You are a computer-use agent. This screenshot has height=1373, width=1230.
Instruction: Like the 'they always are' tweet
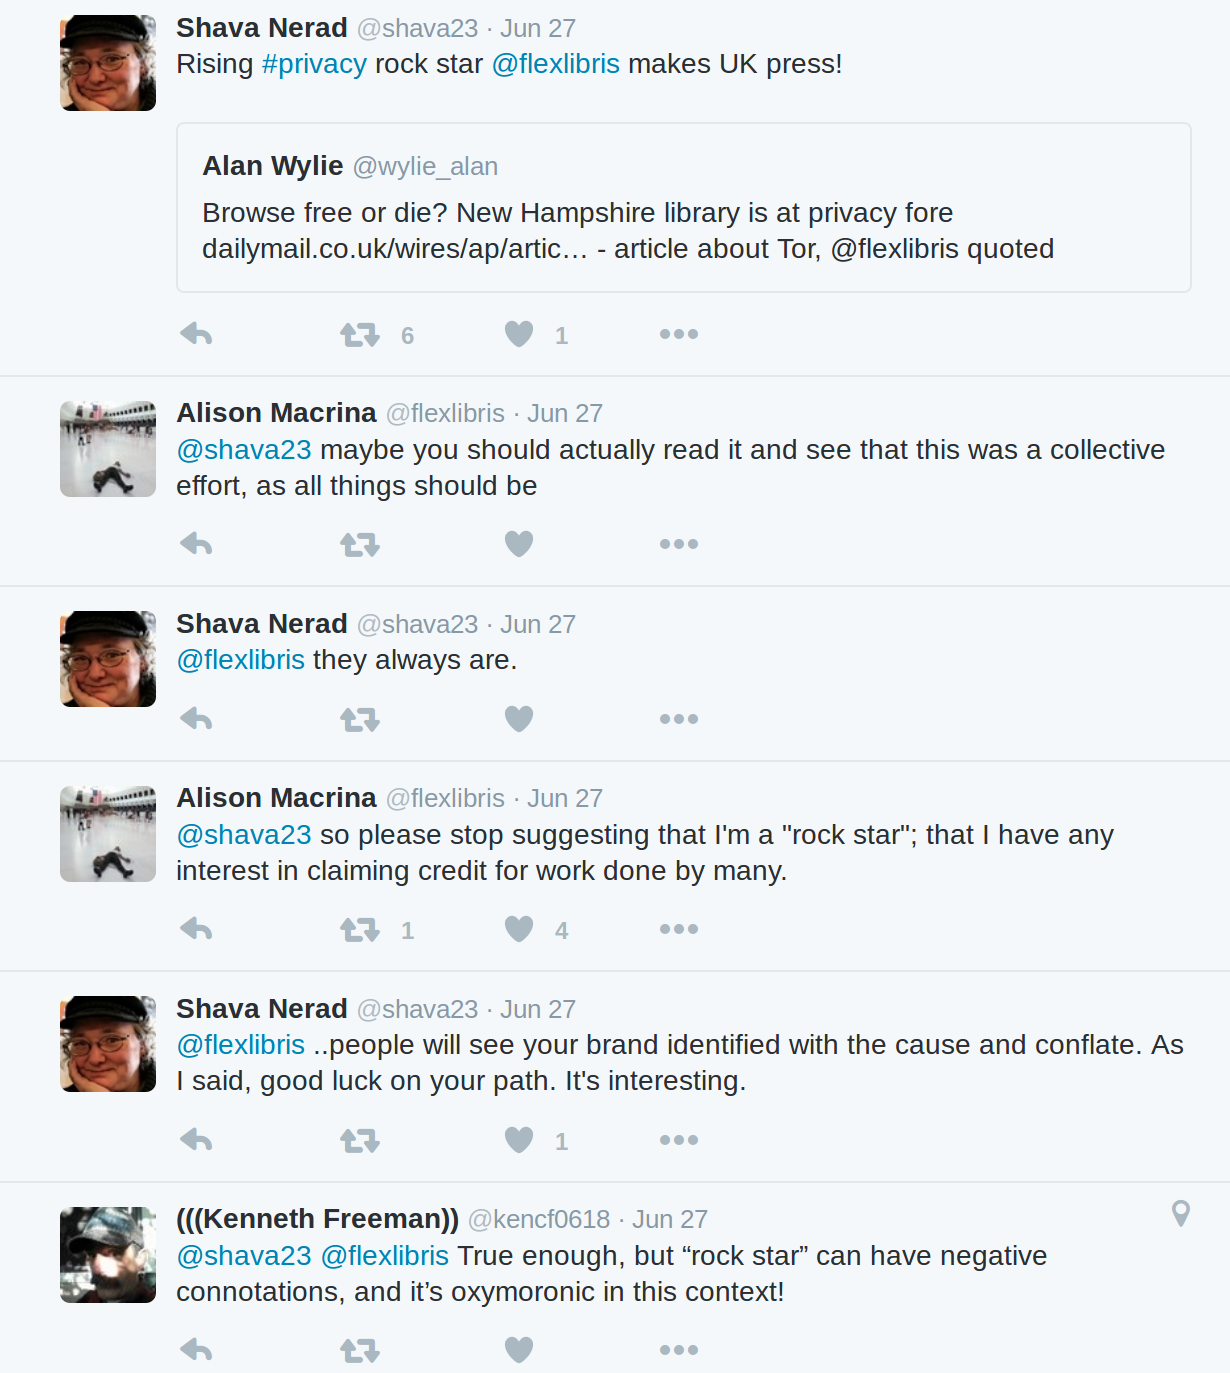(519, 719)
